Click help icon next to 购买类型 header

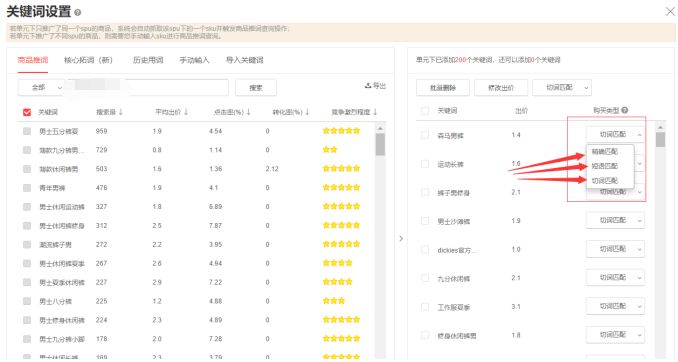(624, 110)
